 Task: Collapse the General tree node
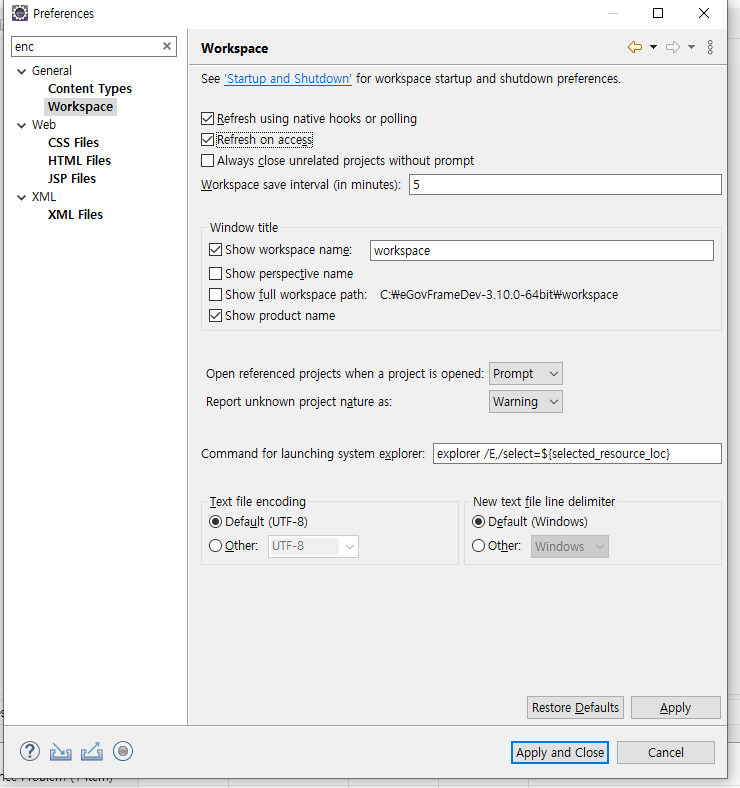[x=22, y=71]
